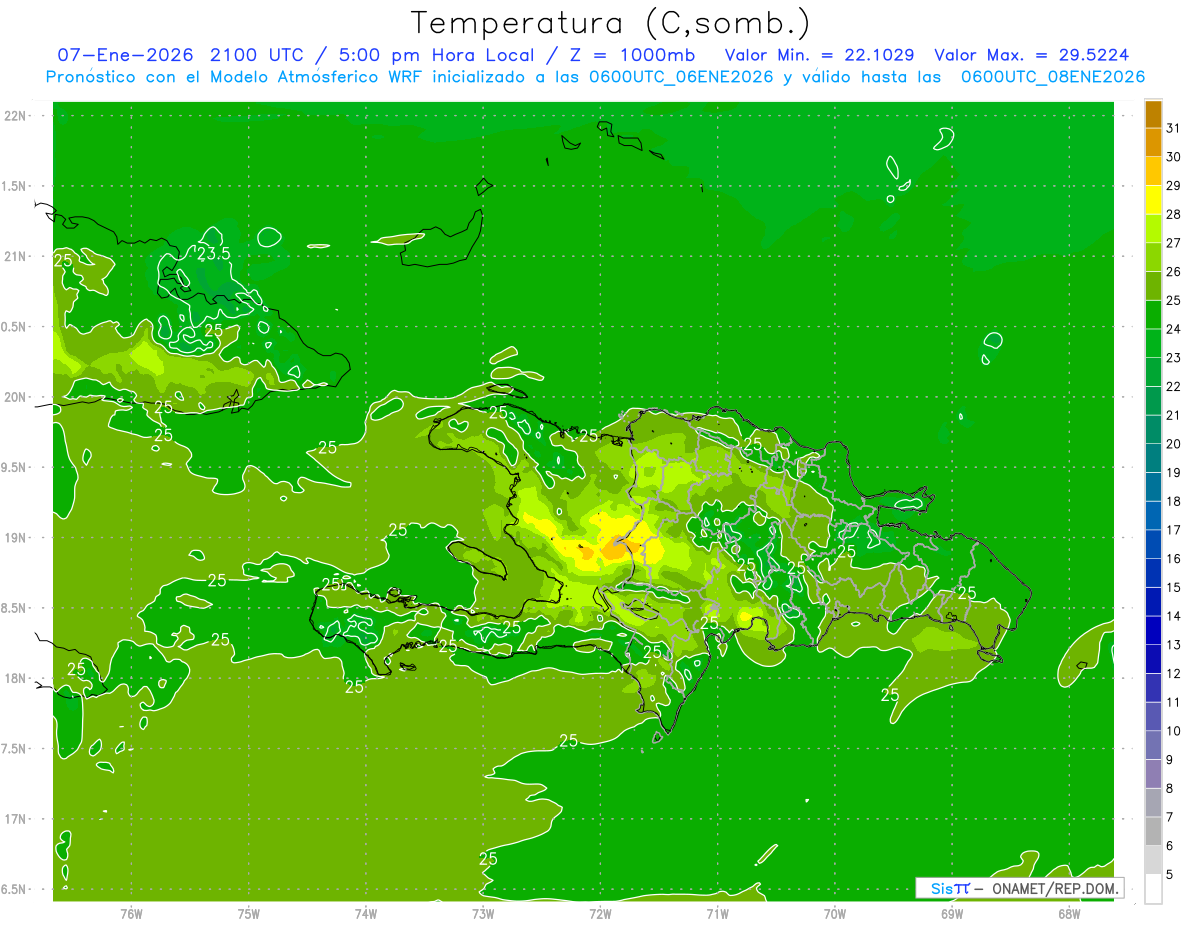The image size is (1200, 927).
Task: Click the color scale value "27"
Action: tap(1174, 243)
